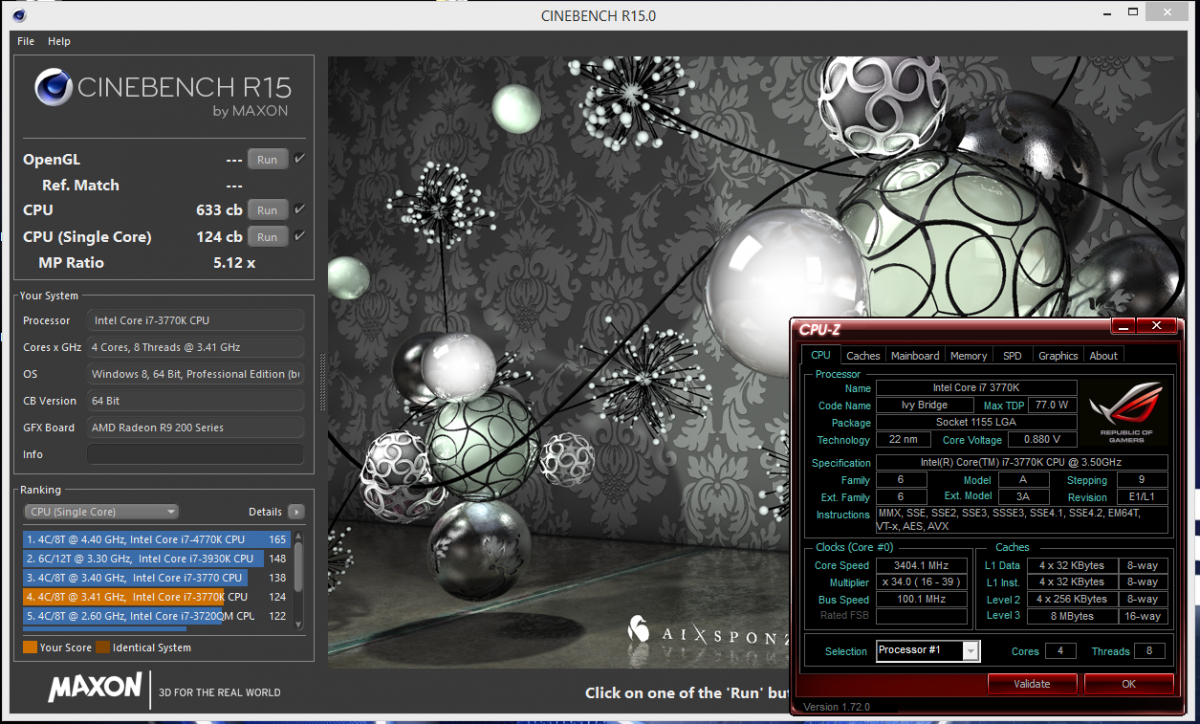Screen dimensions: 1200x724
Task: Click the single core score 124 cb
Action: point(219,237)
